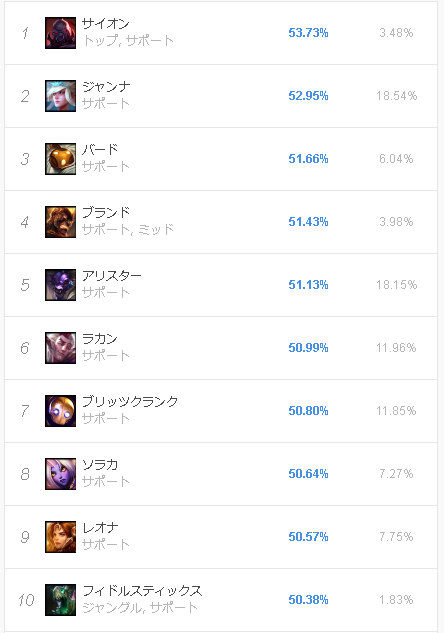Image resolution: width=444 pixels, height=633 pixels.
Task: Click the フィドルスティックス champion portrait
Action: (60, 599)
